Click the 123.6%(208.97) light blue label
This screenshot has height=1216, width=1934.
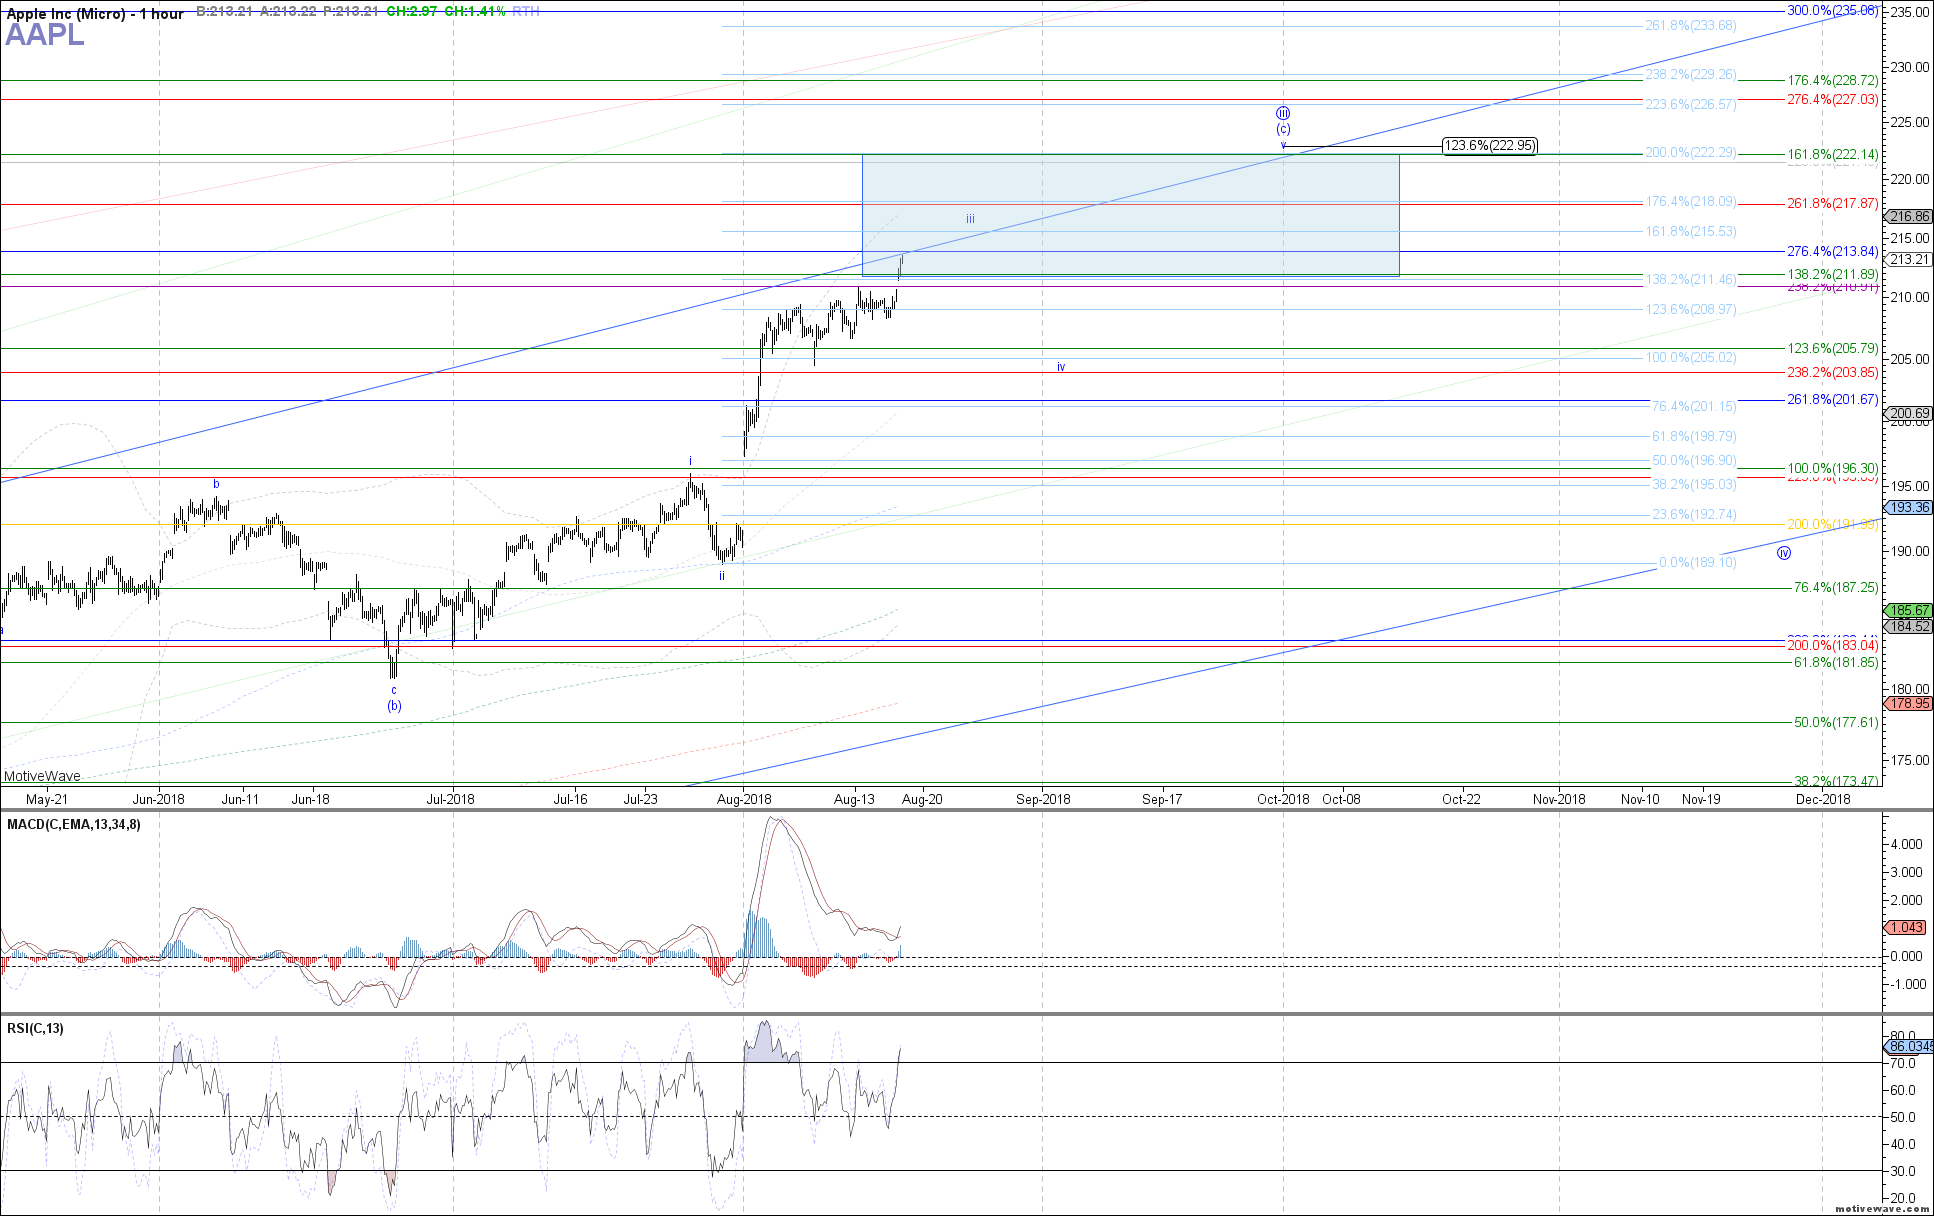pyautogui.click(x=1691, y=309)
